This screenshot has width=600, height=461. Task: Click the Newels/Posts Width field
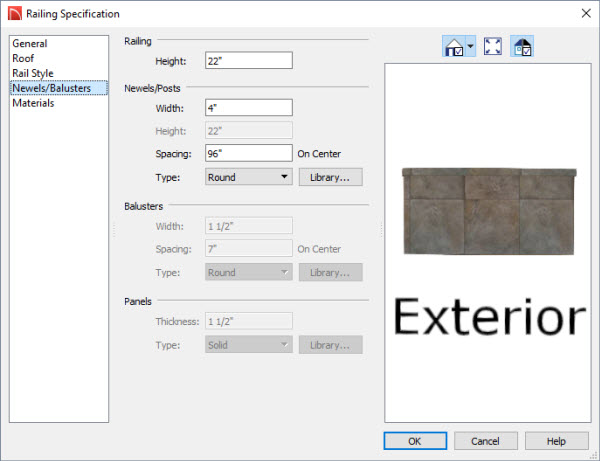point(249,108)
